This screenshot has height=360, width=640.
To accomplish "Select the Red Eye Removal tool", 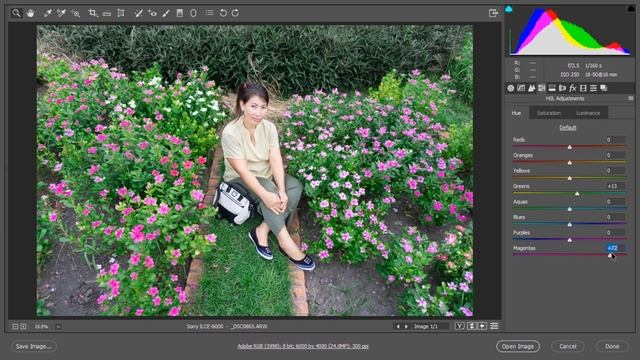I will coord(152,13).
